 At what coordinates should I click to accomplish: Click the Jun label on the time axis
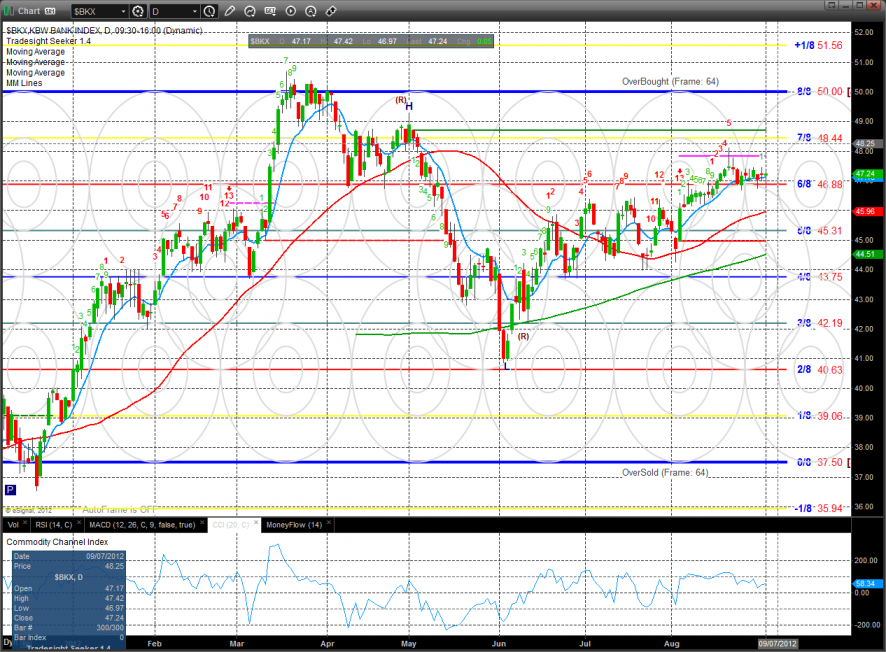point(498,644)
